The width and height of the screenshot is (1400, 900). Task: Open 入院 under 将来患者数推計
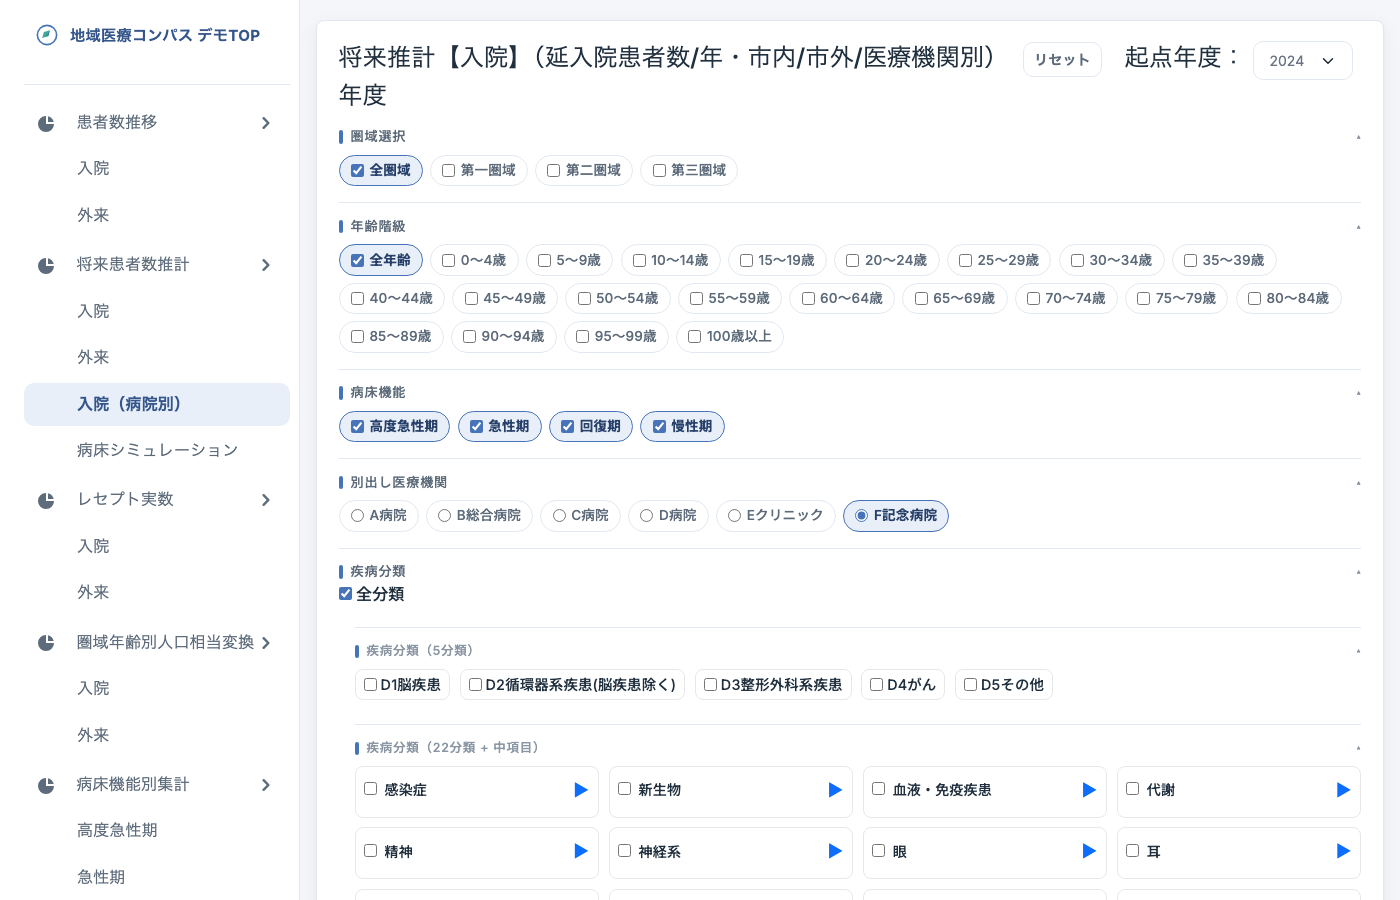click(94, 312)
